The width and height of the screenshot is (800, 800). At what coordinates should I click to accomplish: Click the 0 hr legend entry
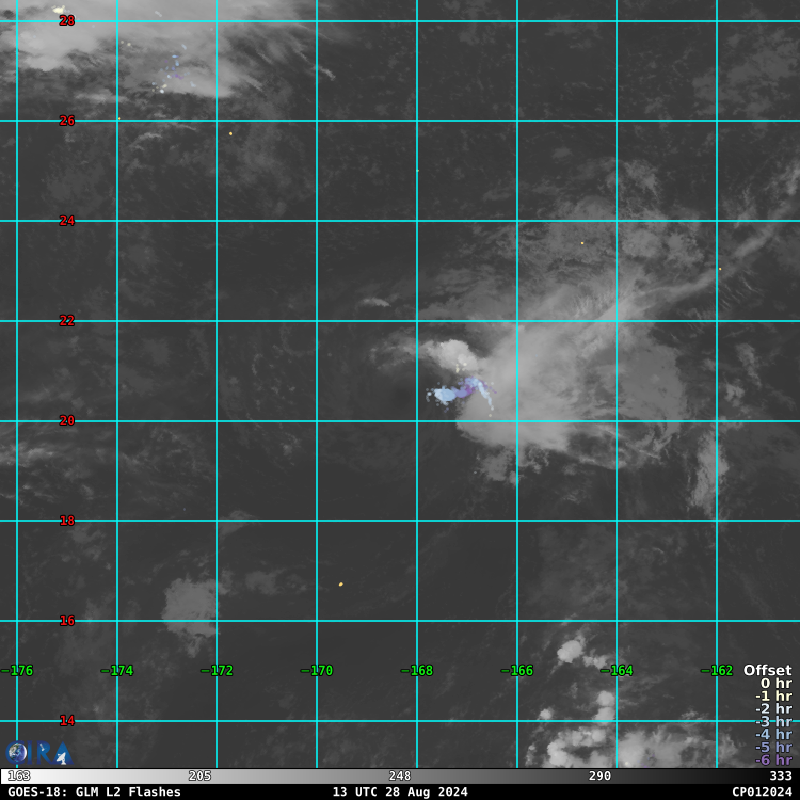click(776, 683)
